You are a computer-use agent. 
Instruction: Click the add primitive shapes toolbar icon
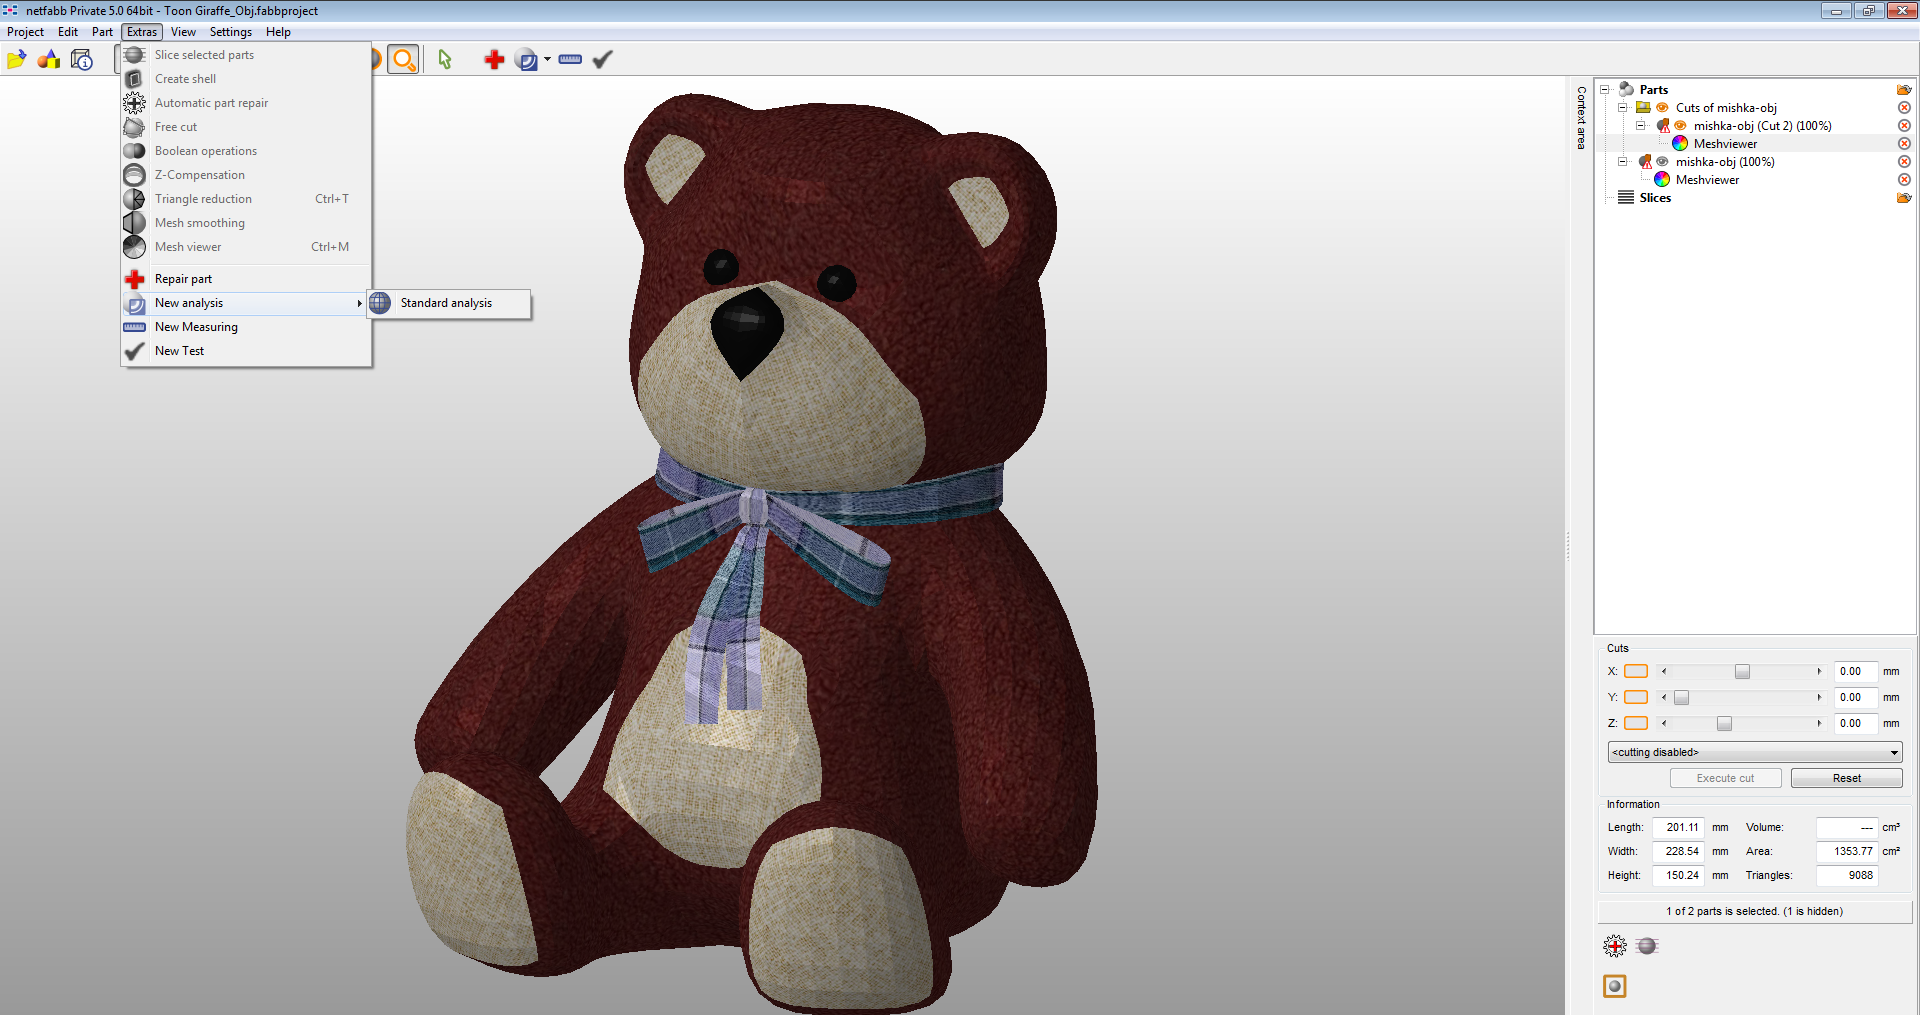(49, 60)
